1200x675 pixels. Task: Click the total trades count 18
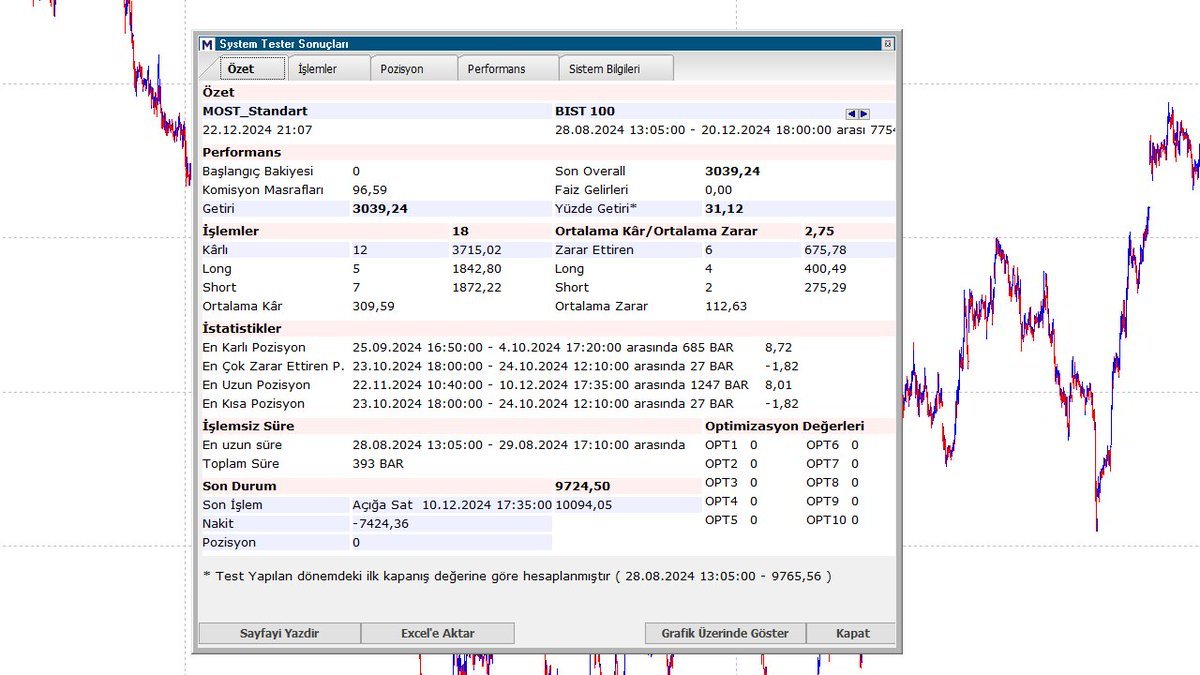(x=461, y=231)
